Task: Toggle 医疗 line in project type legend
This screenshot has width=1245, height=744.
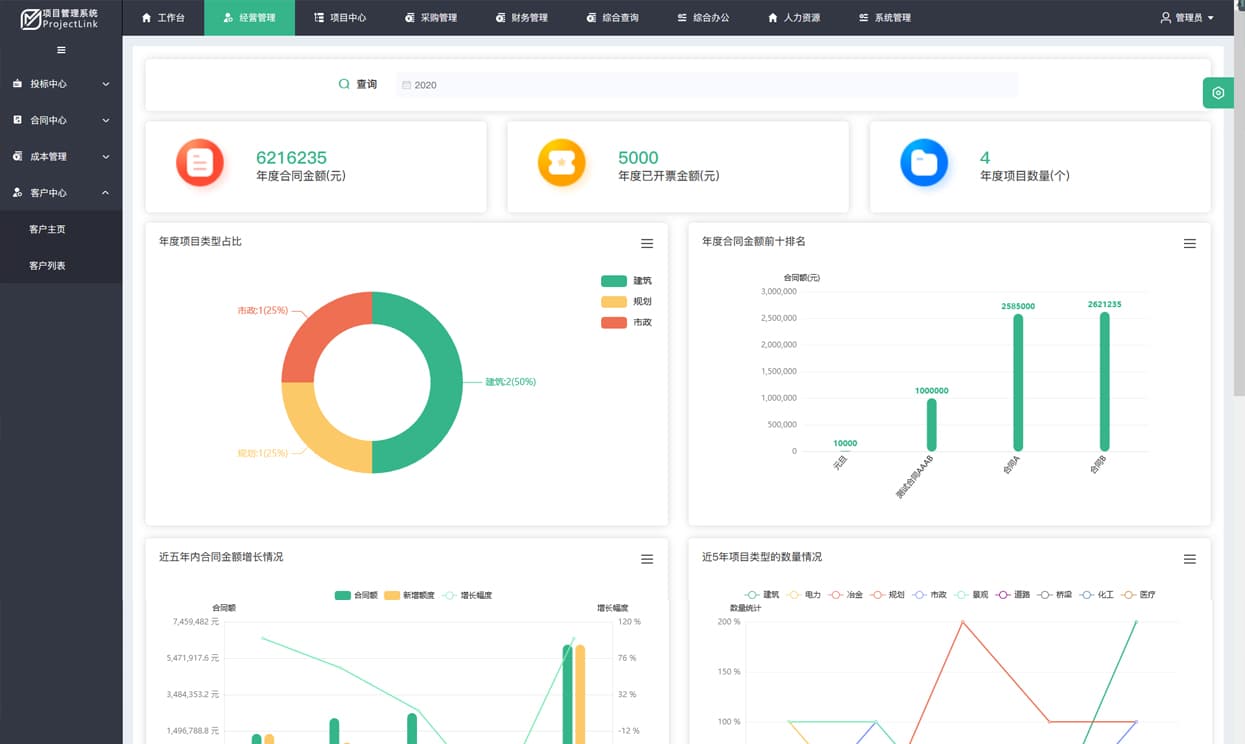Action: coord(1139,594)
